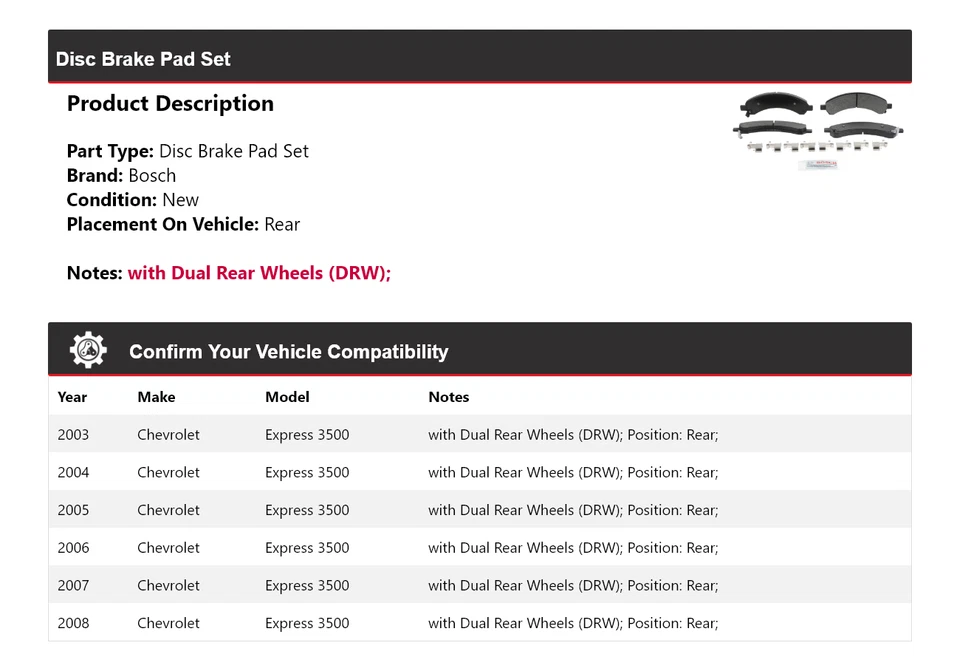This screenshot has width=960, height=671.
Task: Click the Notes column header in the table
Action: (449, 397)
